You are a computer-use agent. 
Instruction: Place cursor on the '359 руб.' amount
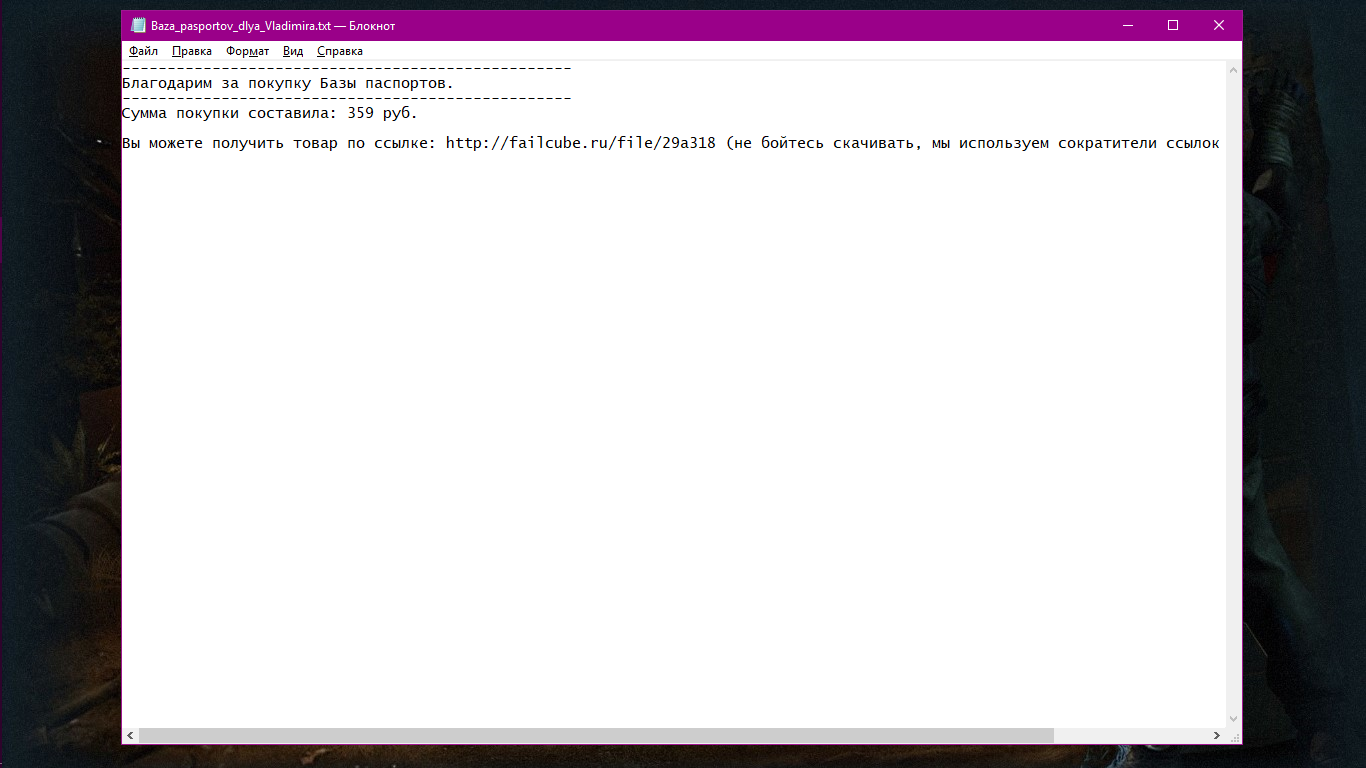(382, 113)
